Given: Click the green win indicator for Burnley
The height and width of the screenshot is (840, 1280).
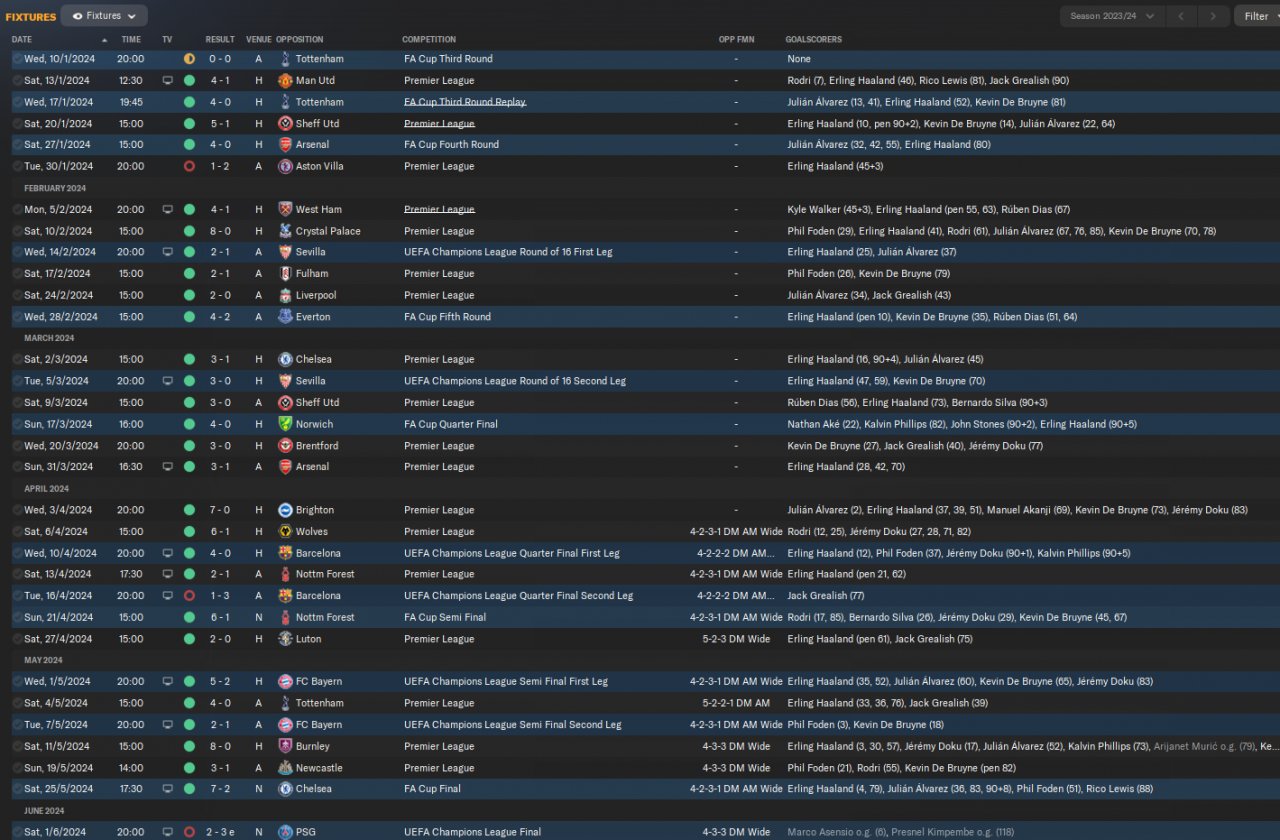Looking at the screenshot, I should click(x=189, y=746).
